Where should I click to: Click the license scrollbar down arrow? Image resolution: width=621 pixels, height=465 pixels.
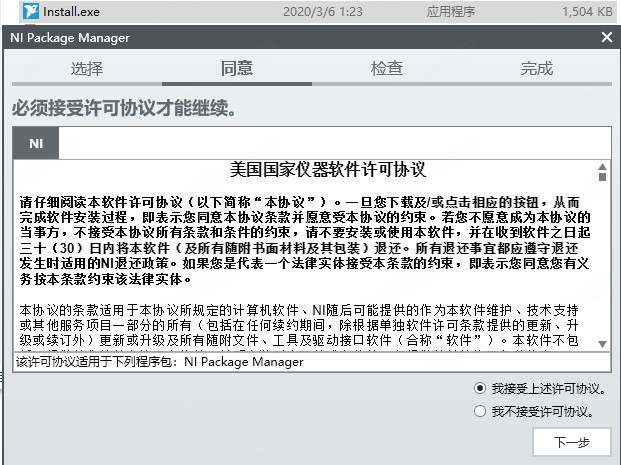click(602, 343)
